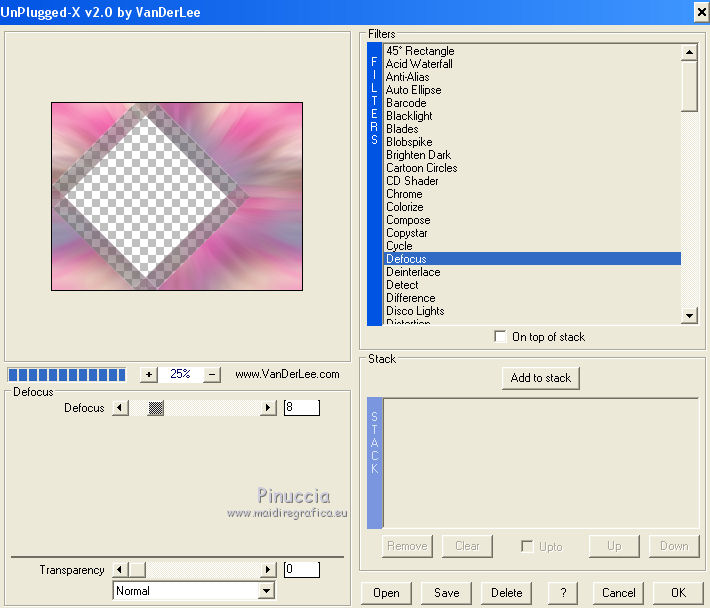Click the highlighted Defocus filter entry
710x608 pixels.
(x=532, y=259)
